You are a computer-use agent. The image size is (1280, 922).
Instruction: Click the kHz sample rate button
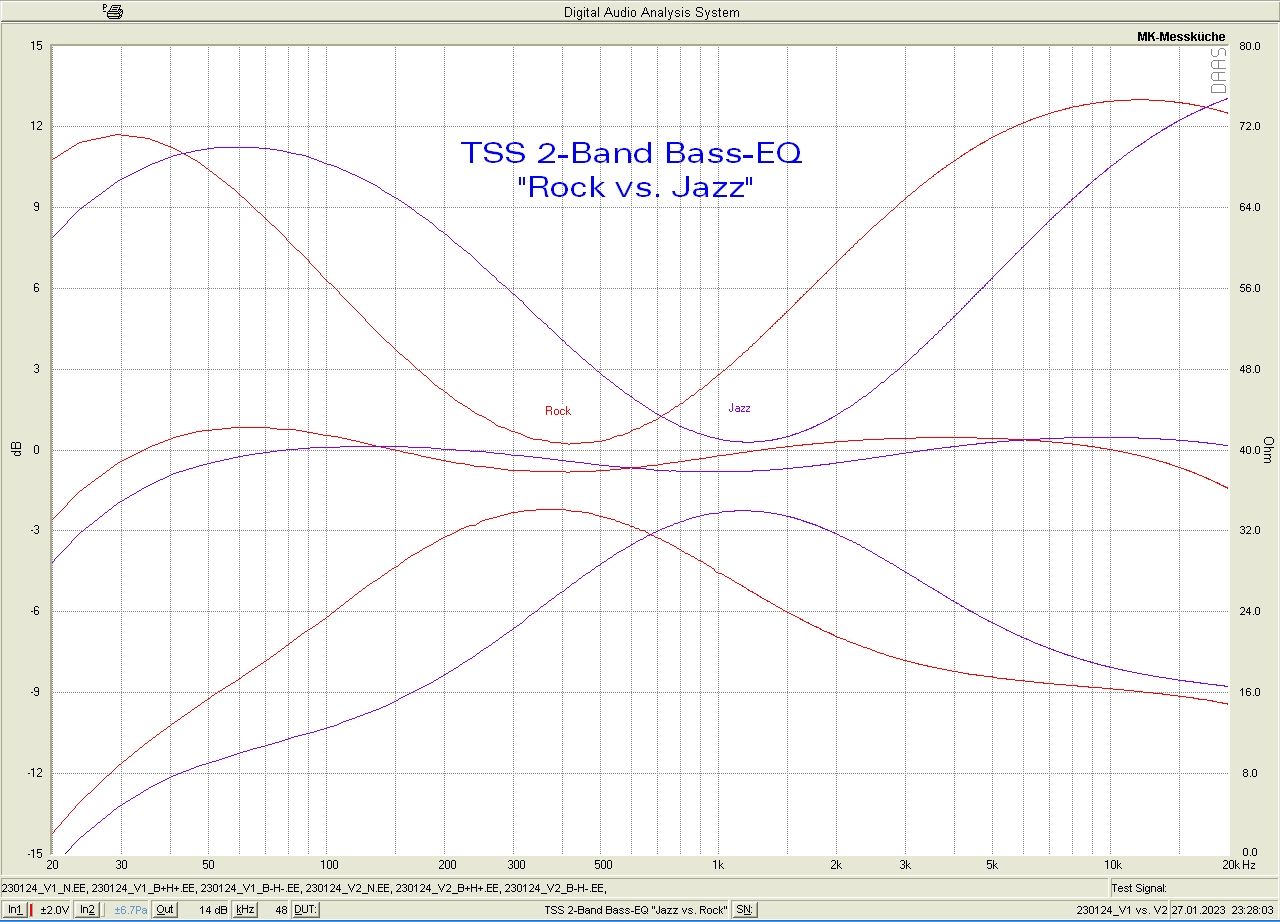(245, 910)
